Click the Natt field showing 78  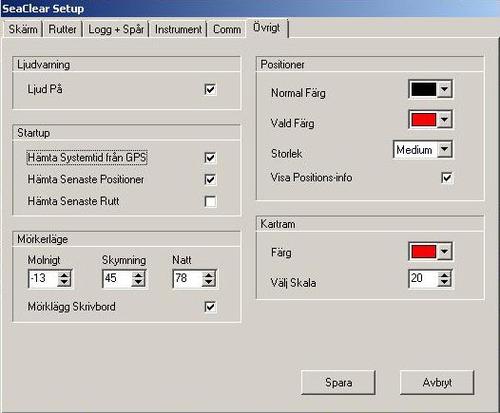(x=188, y=279)
